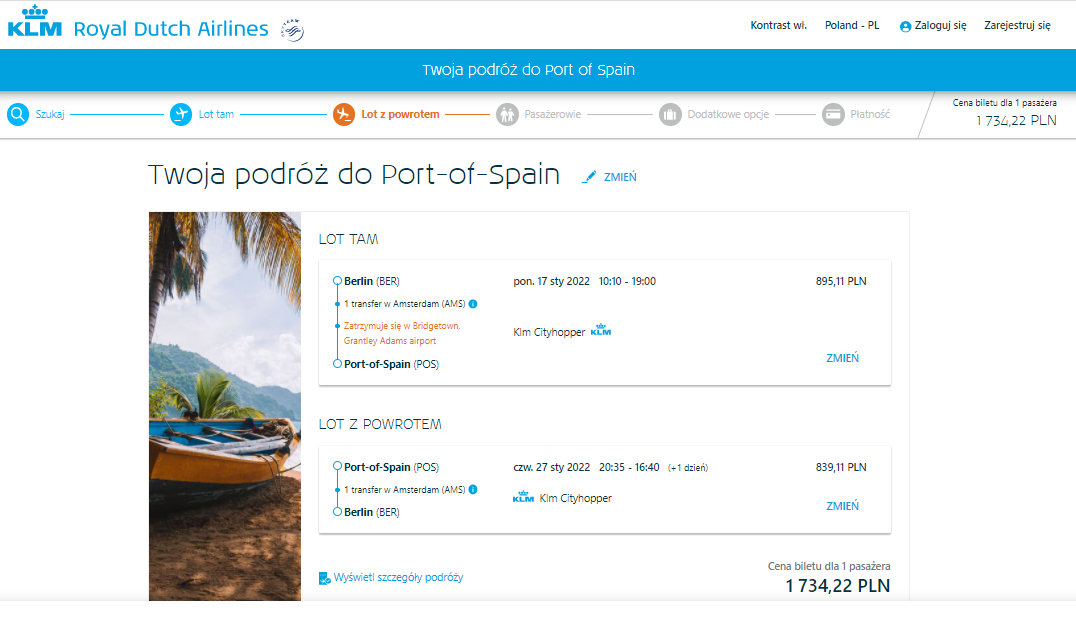The image size is (1076, 617).
Task: Click the KLM crown logo
Action: tap(34, 21)
